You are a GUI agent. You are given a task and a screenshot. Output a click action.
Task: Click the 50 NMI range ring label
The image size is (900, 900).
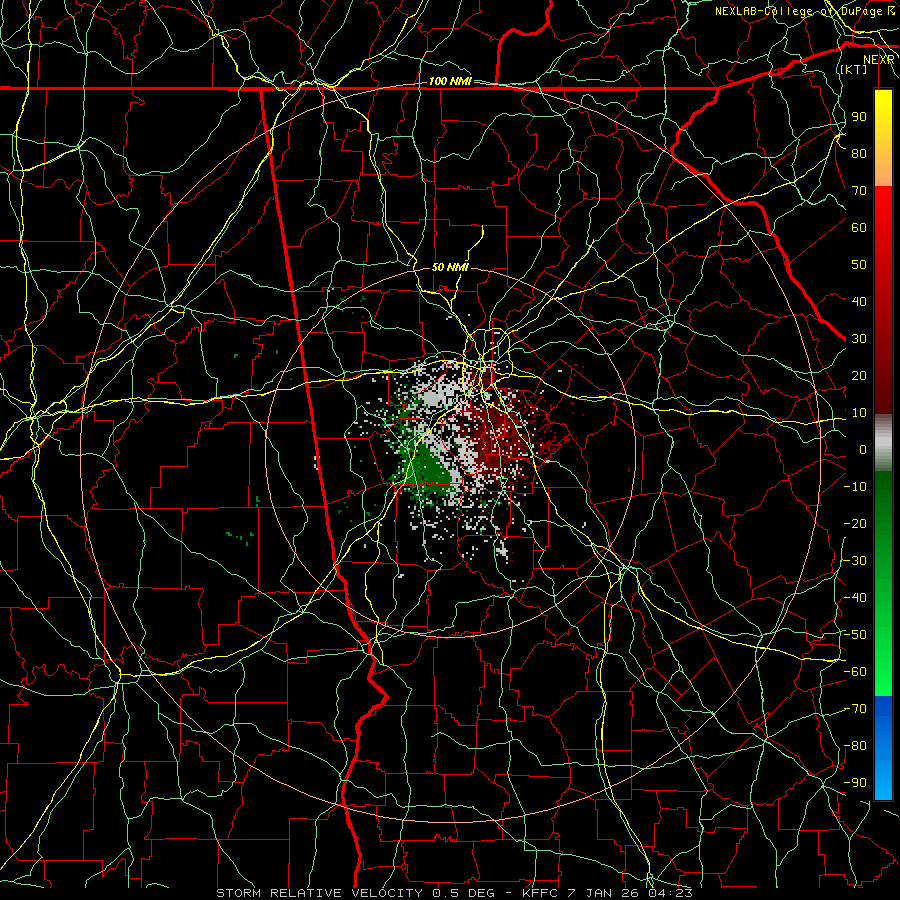450,267
